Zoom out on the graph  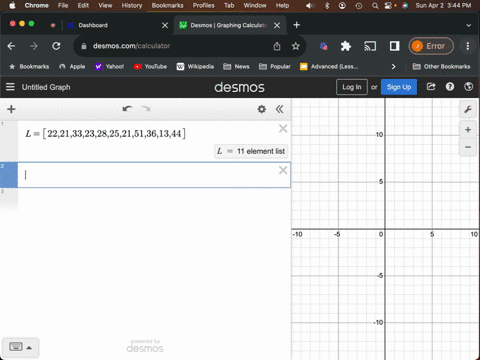pos(468,147)
